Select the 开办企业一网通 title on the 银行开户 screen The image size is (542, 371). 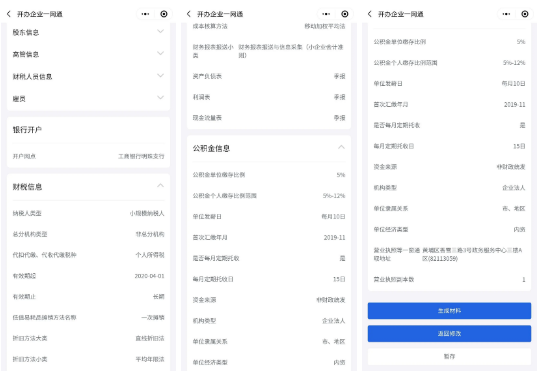coord(40,14)
